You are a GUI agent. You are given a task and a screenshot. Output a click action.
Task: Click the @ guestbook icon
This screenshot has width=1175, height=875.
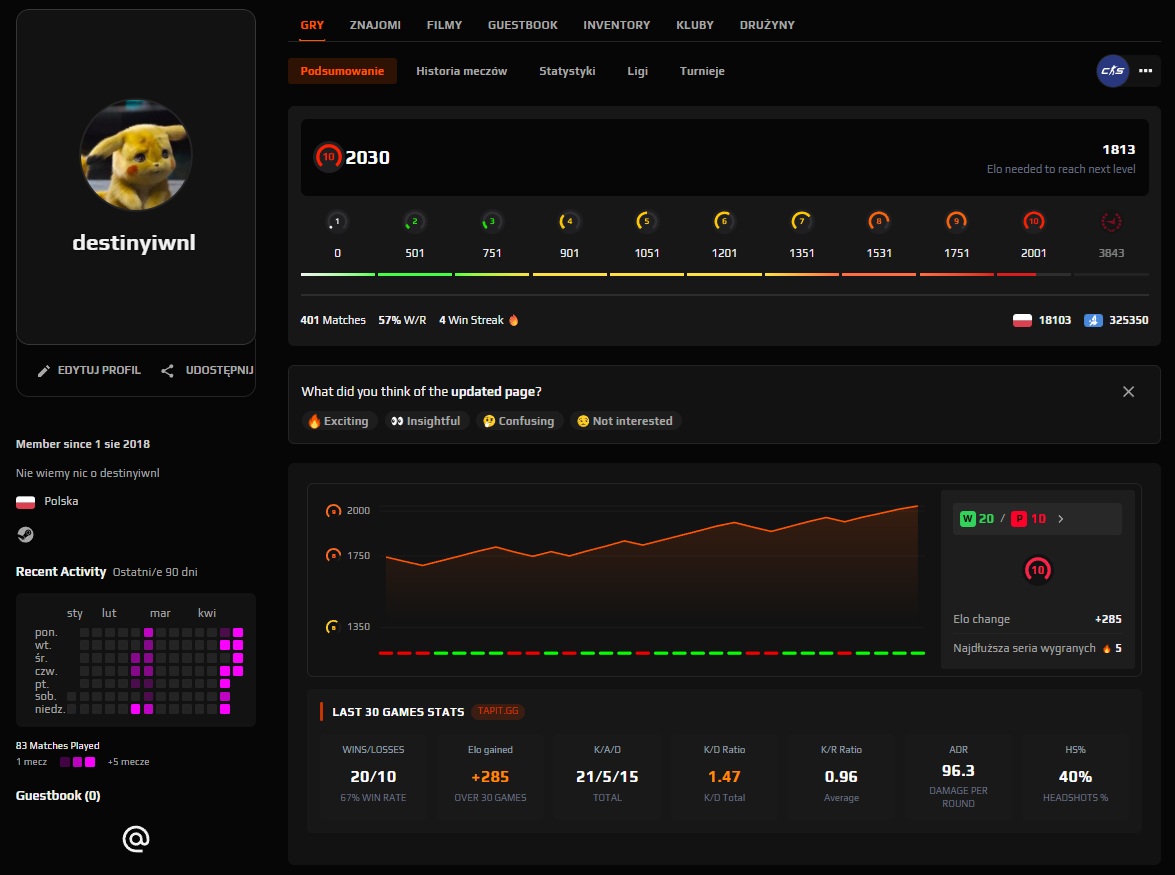tap(136, 838)
